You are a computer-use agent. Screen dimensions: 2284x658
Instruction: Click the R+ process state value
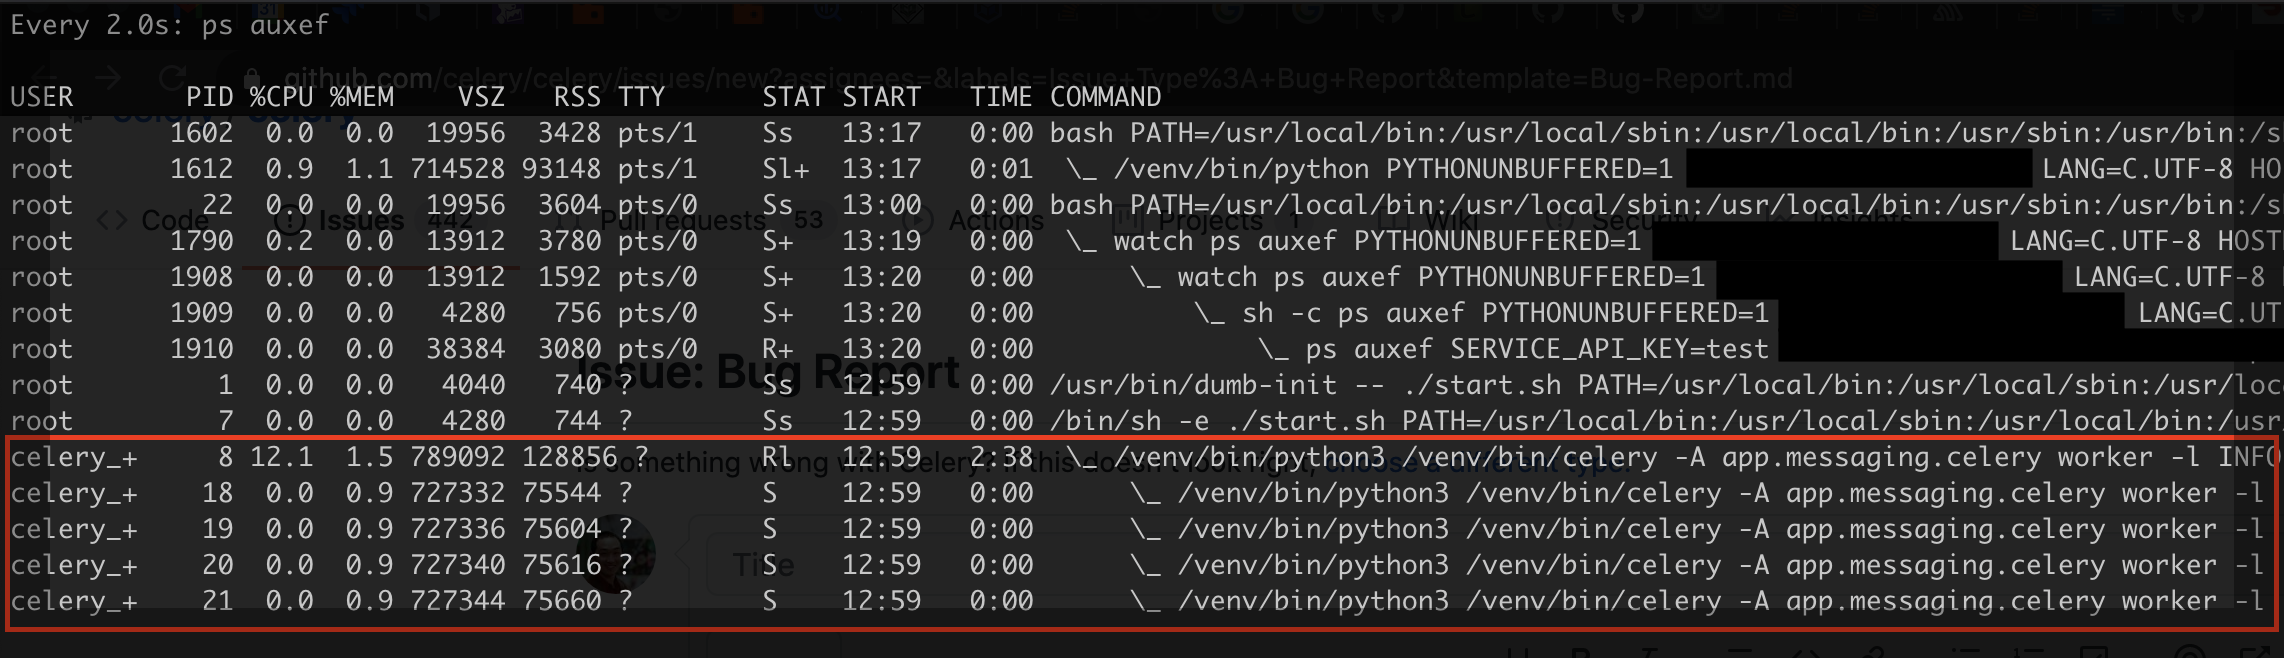coord(777,349)
